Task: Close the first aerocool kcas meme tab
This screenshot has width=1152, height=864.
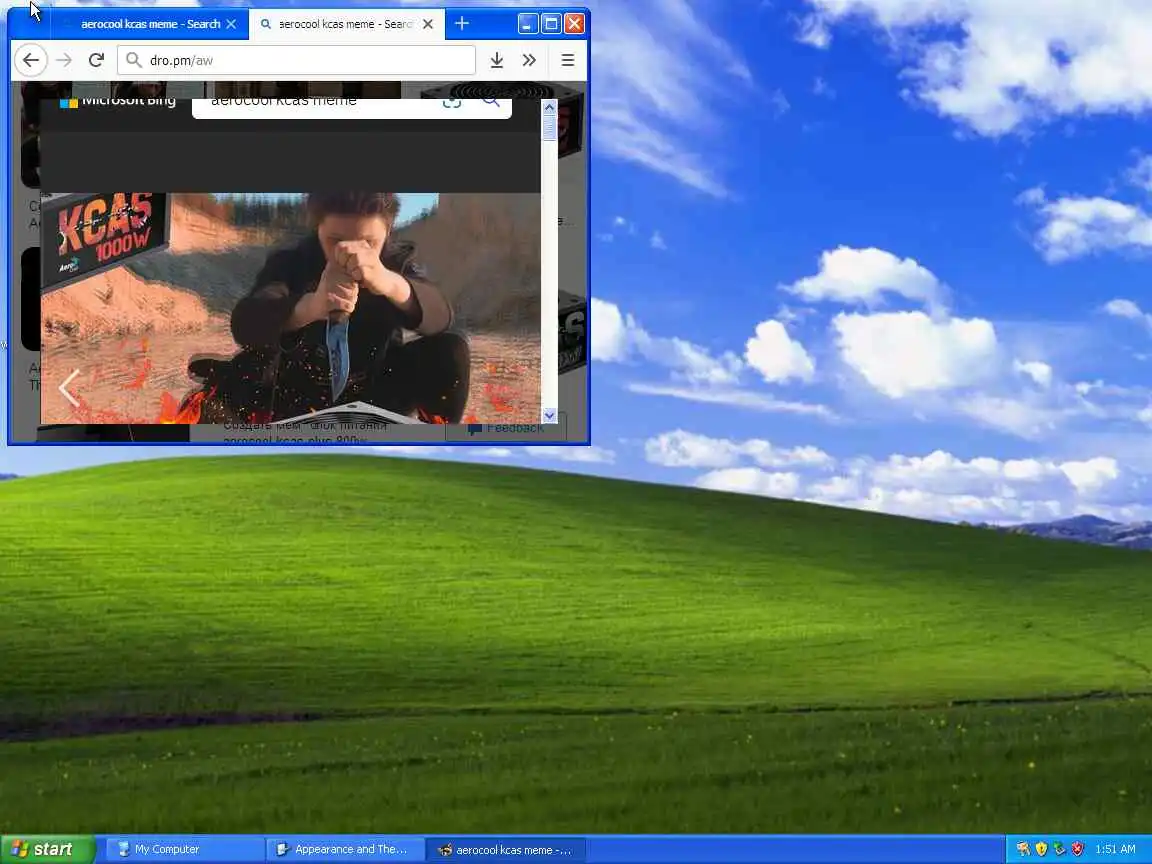Action: coord(231,24)
